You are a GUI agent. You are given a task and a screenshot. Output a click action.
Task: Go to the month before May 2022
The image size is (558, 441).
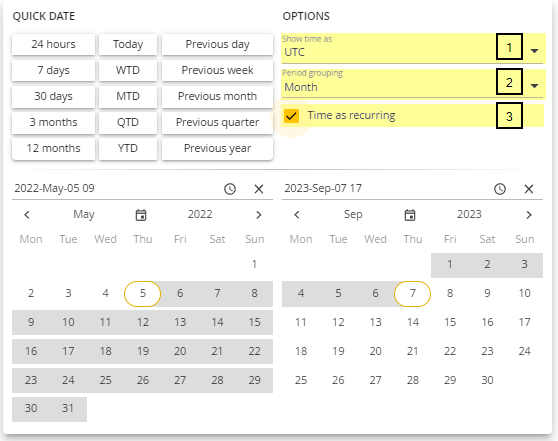[27, 215]
